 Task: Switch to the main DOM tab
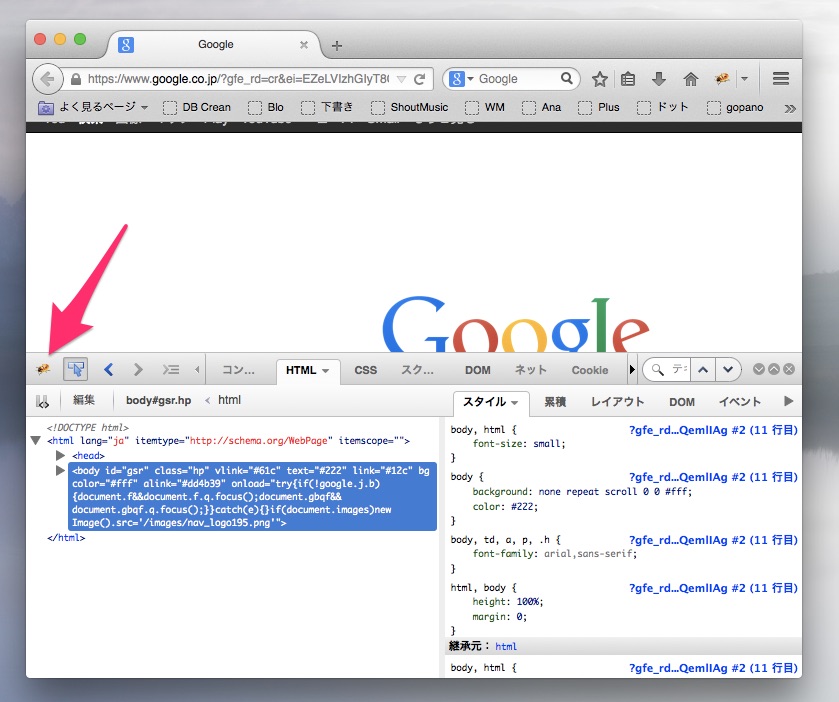[477, 370]
